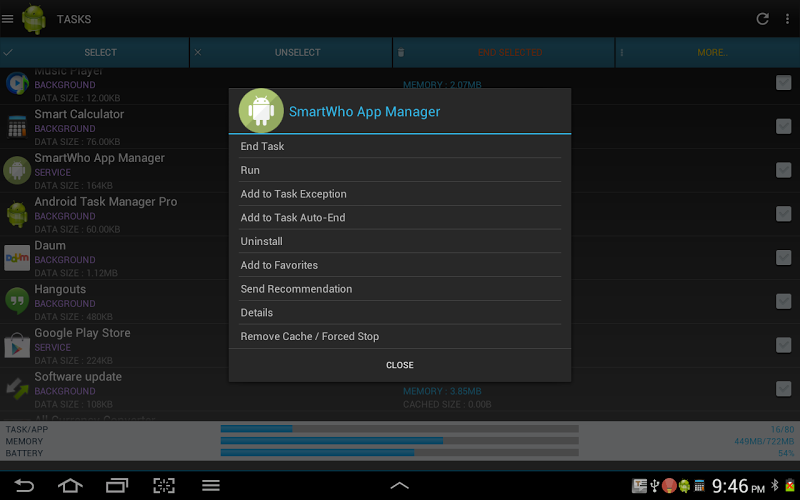Tap the 449MB/722MB memory value
Image resolution: width=800 pixels, height=500 pixels.
(764, 441)
